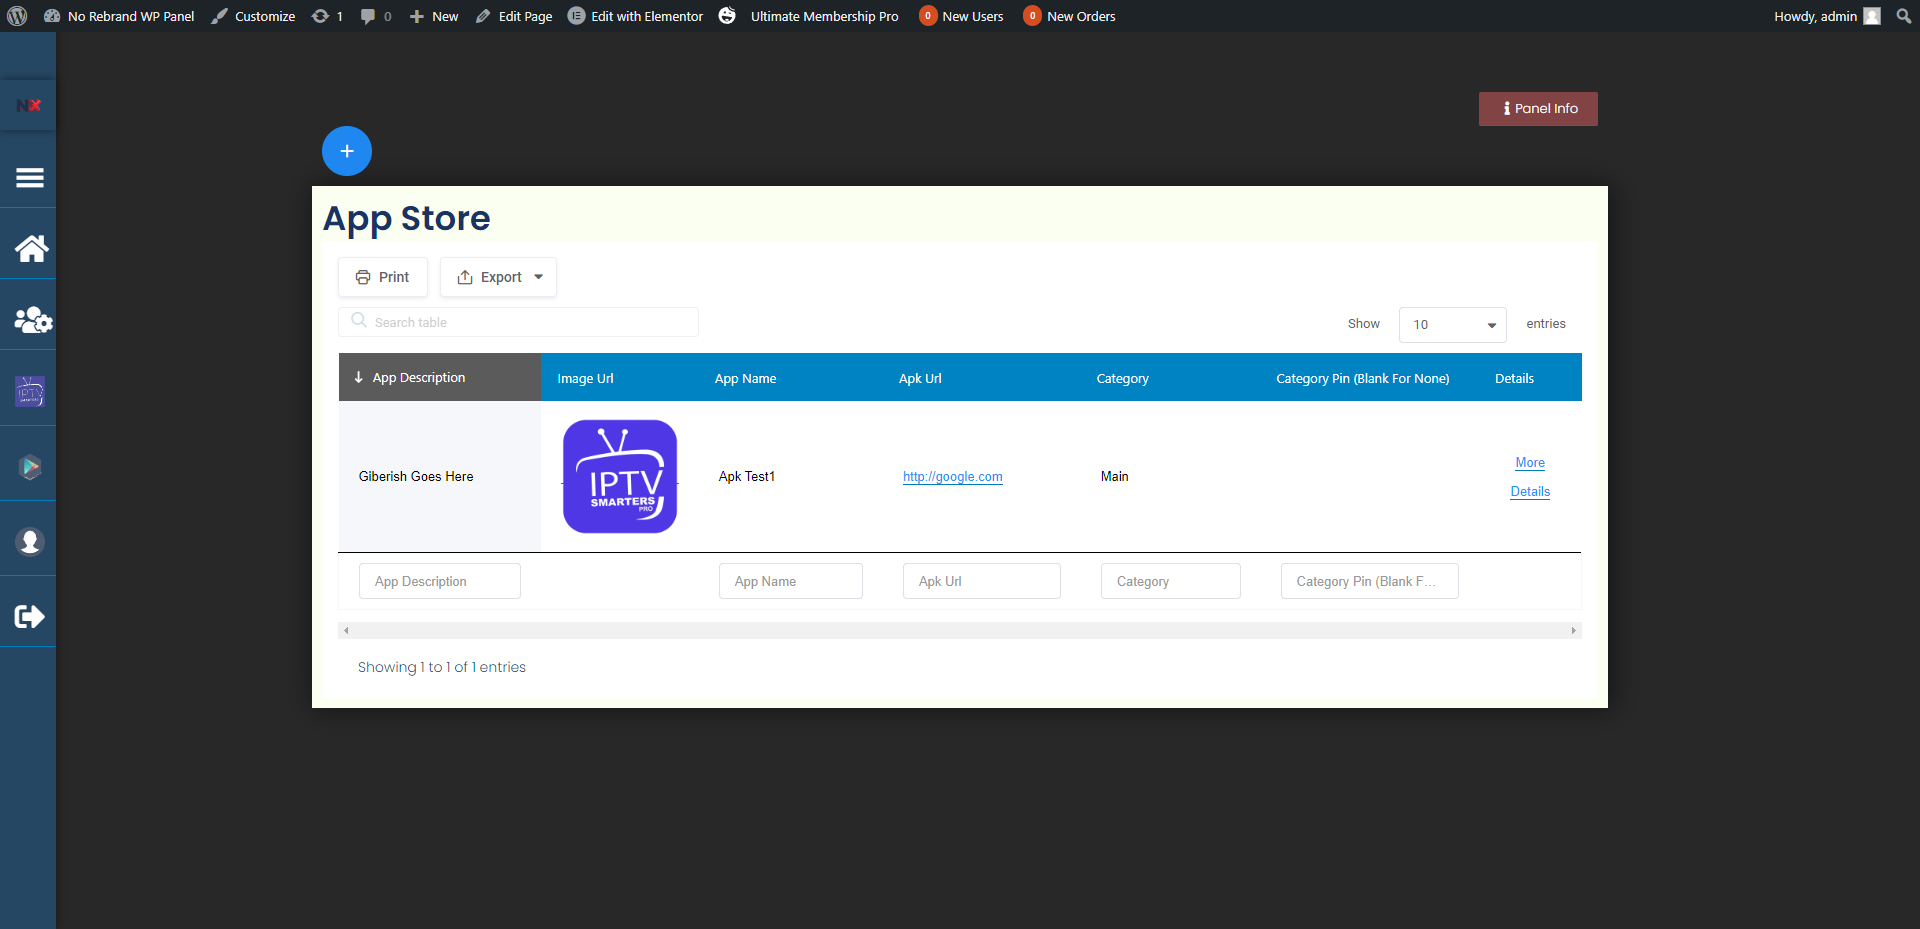The height and width of the screenshot is (929, 1920).
Task: Click the IPTV Smarters app thumbnail
Action: [620, 476]
